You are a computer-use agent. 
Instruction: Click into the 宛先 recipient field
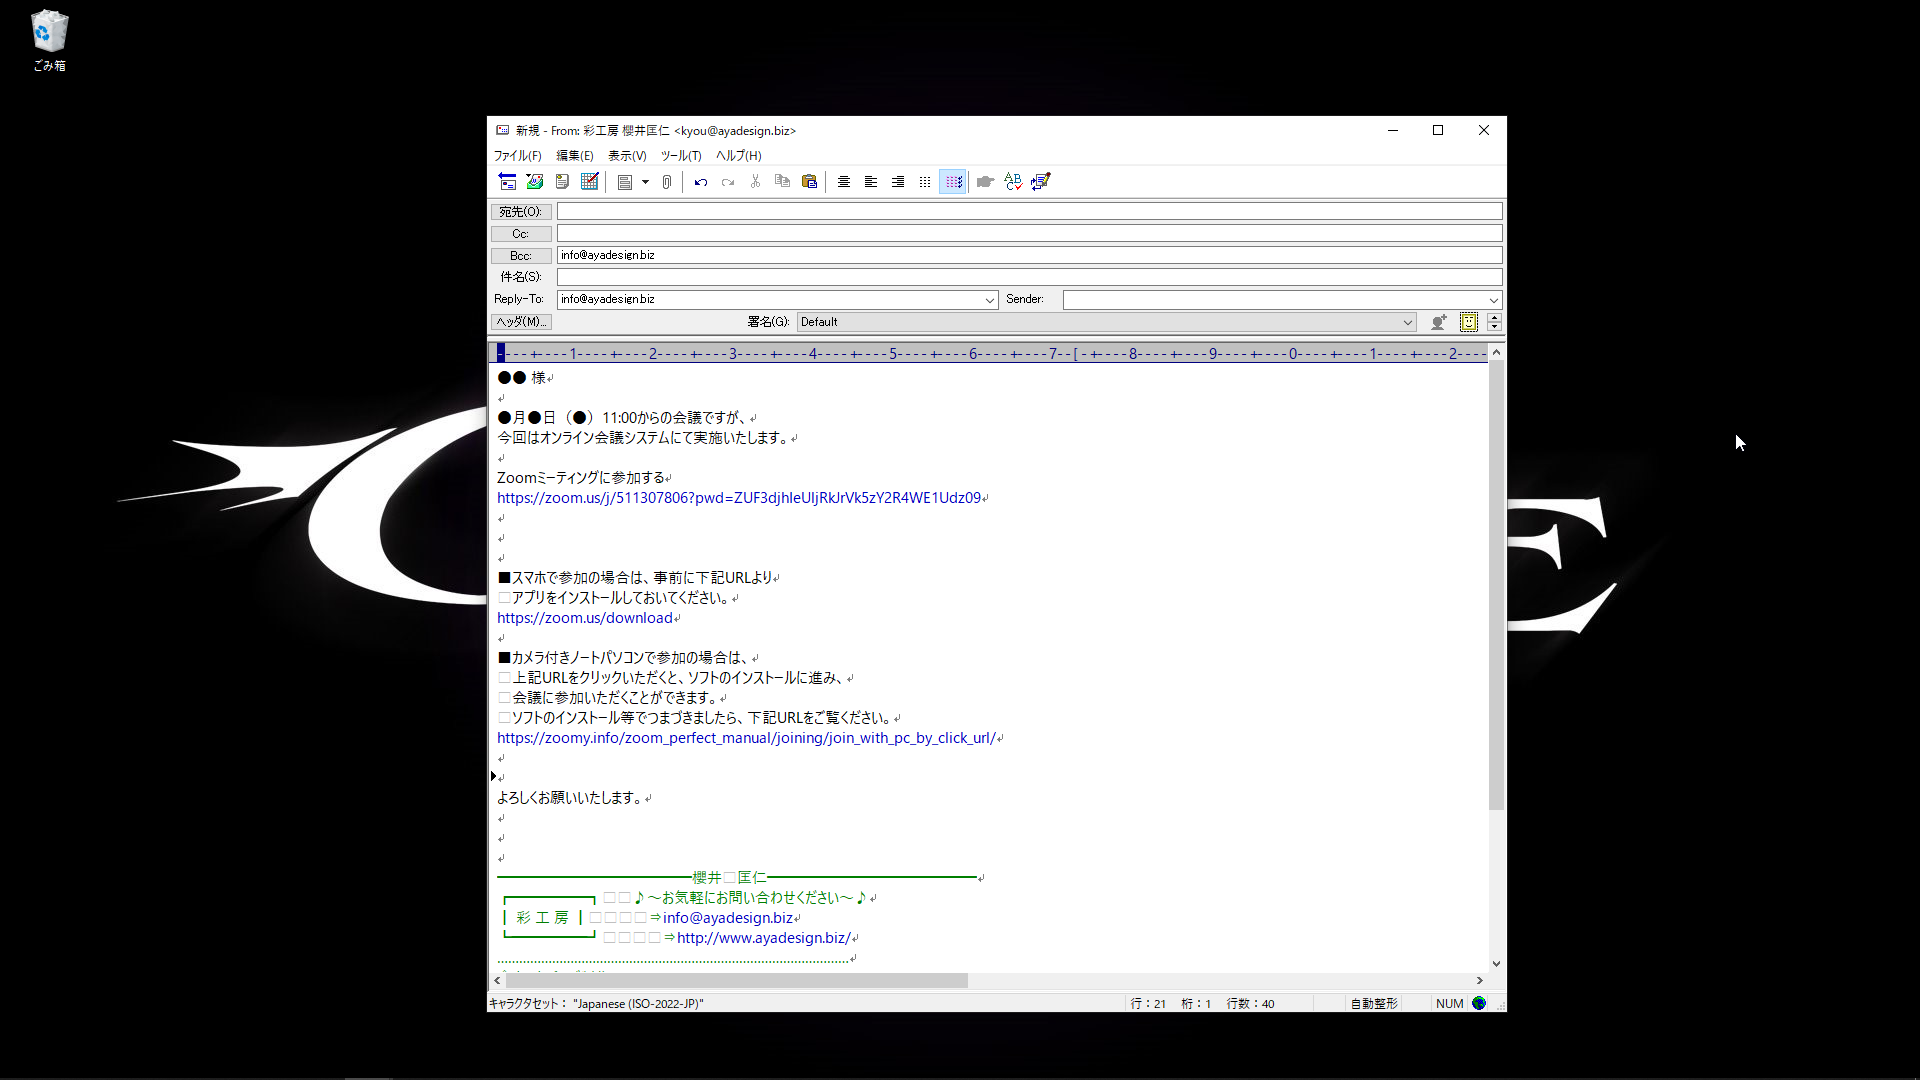coord(1029,211)
